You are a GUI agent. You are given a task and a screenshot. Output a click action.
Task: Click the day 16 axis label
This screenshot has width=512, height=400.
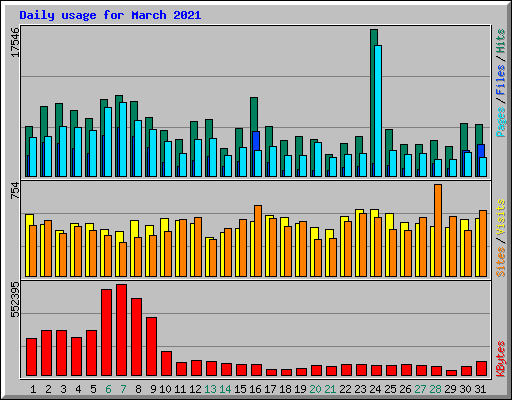tap(255, 389)
